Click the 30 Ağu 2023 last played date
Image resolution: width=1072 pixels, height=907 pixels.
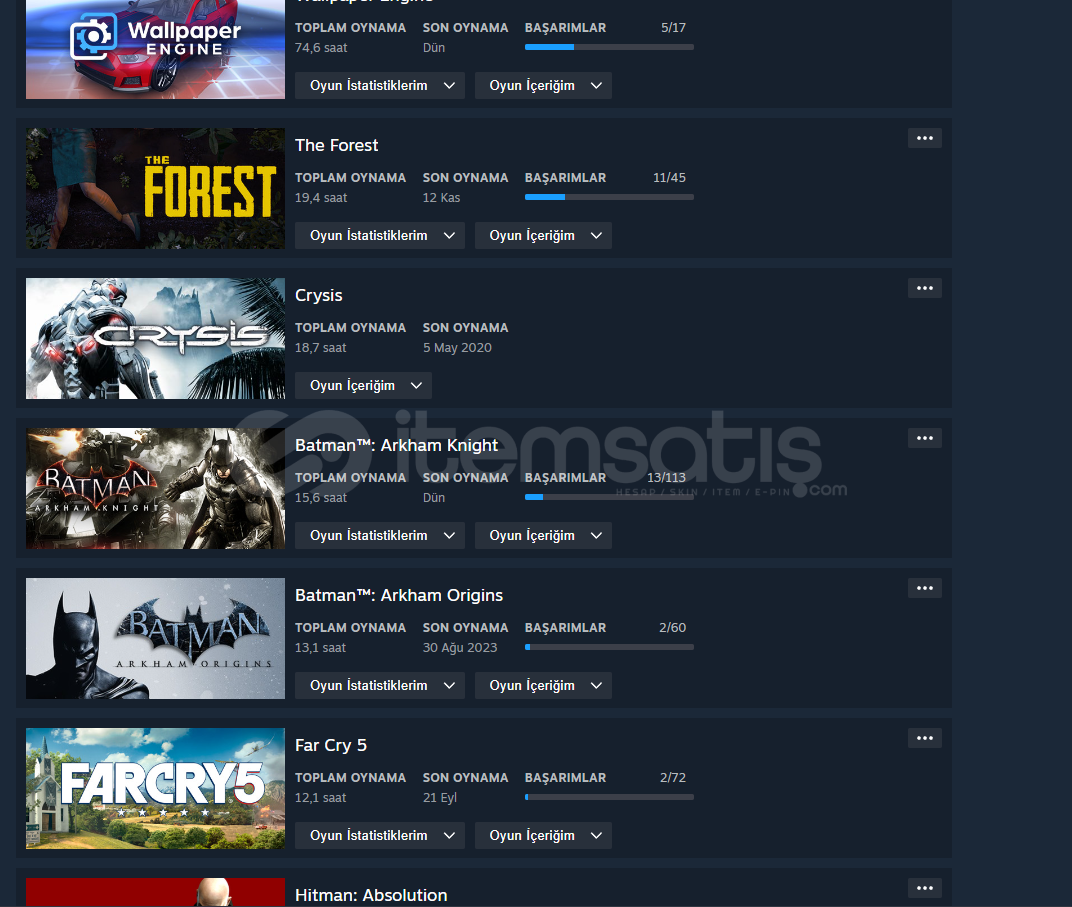coord(460,648)
